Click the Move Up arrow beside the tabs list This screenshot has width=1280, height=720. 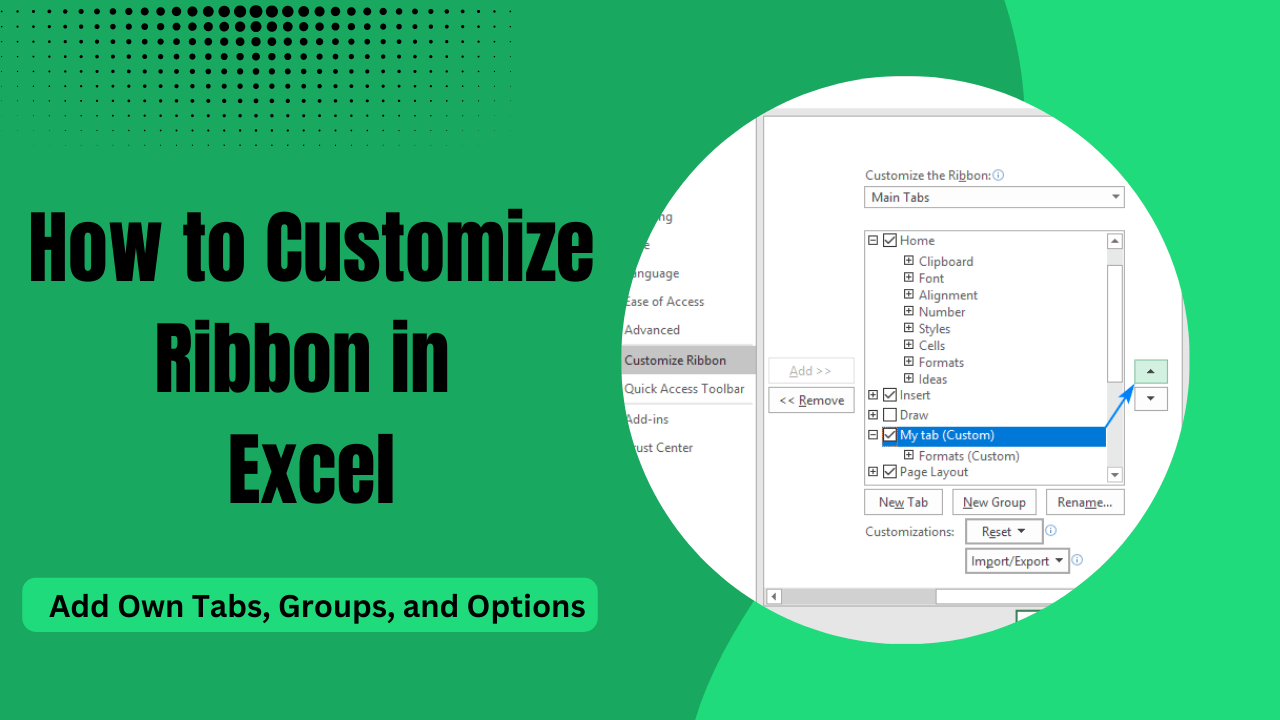tap(1150, 370)
